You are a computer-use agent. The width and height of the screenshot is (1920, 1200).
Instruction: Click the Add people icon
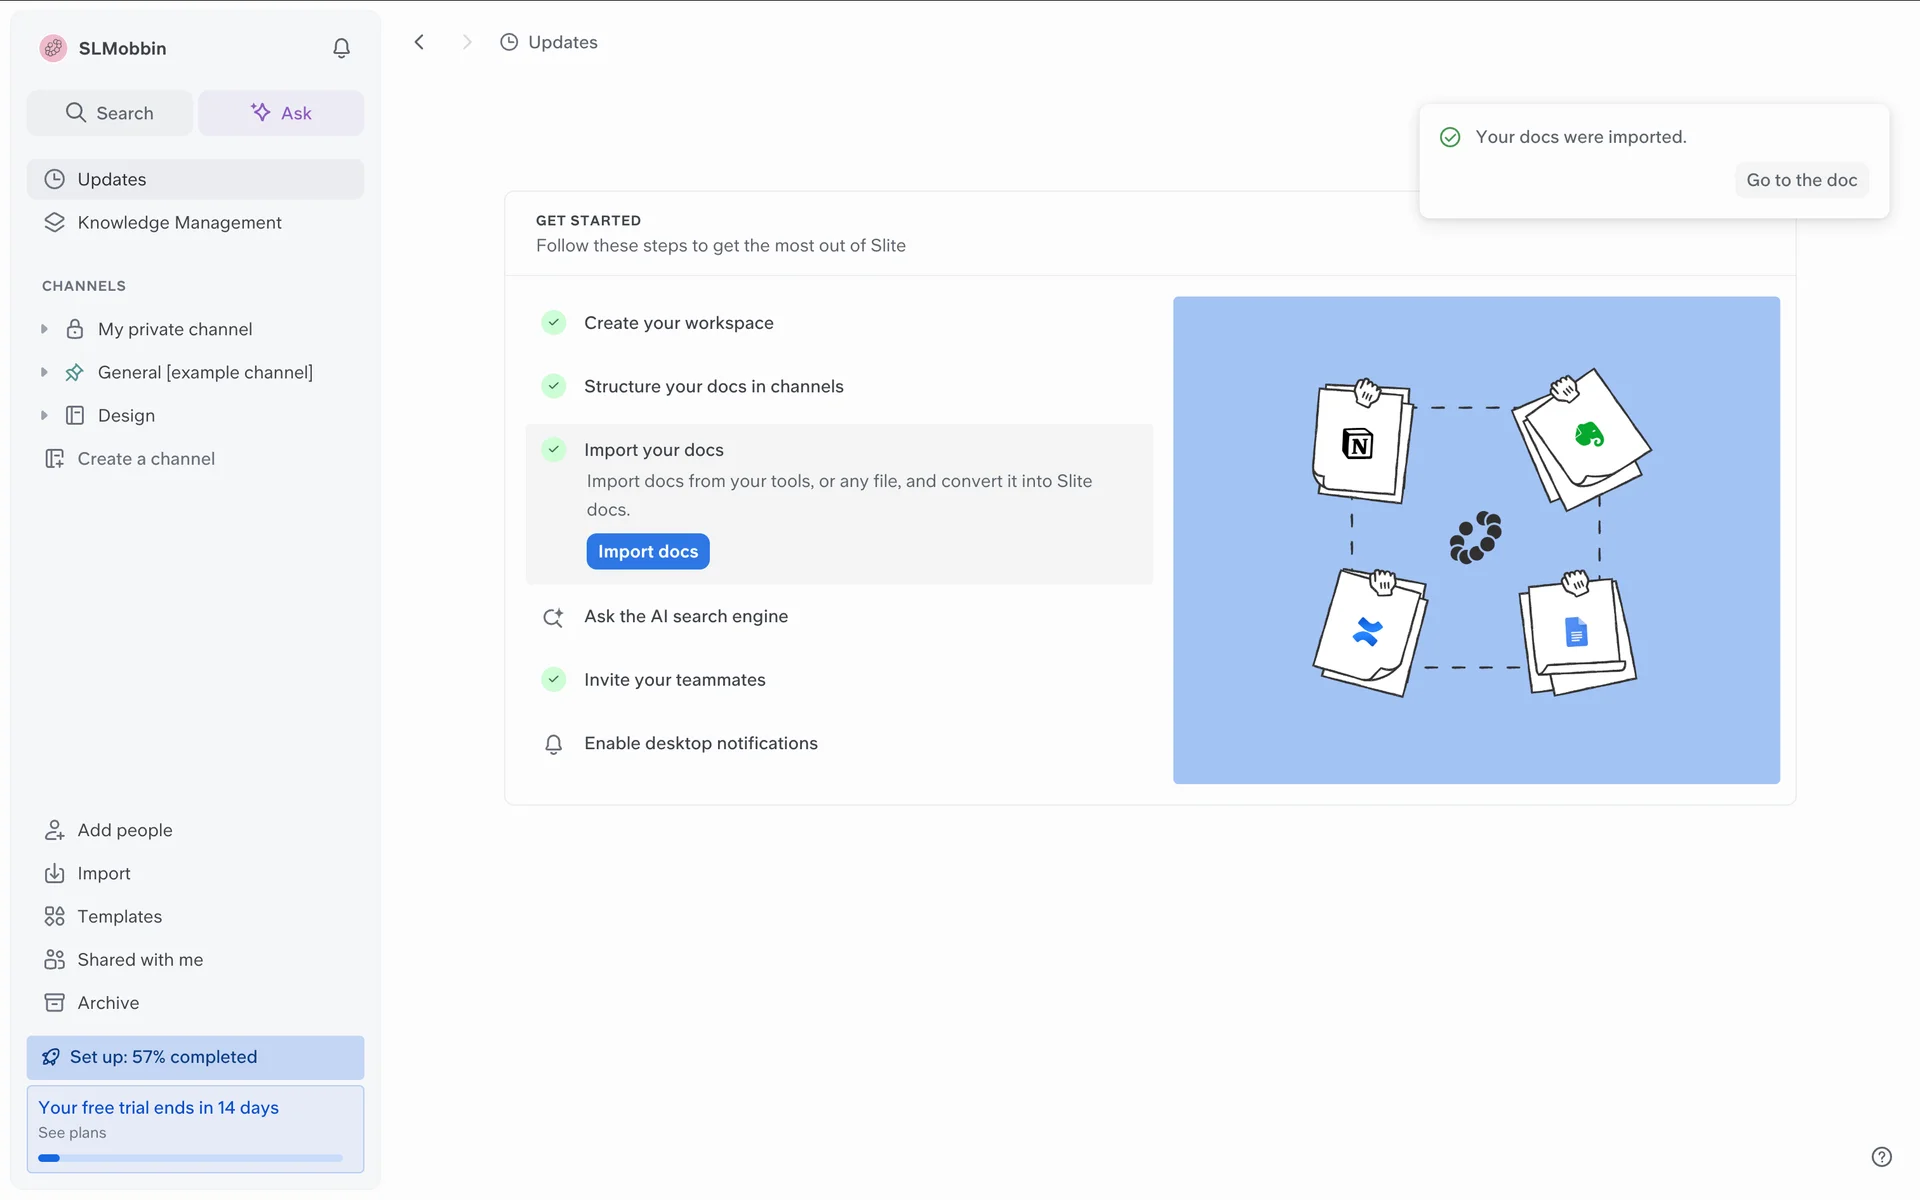coord(55,830)
